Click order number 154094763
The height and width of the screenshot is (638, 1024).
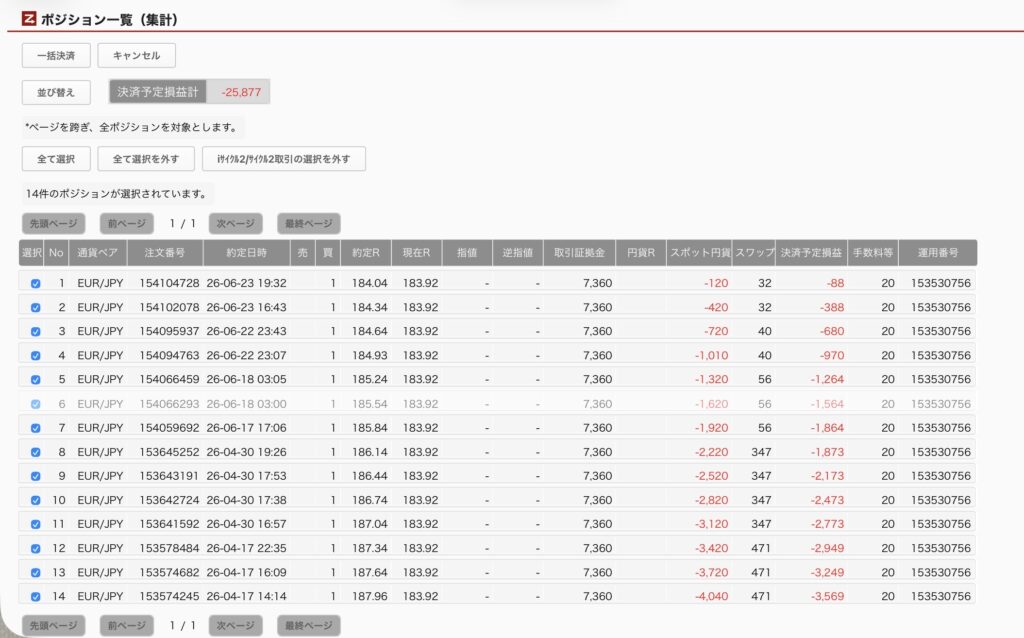(169, 356)
